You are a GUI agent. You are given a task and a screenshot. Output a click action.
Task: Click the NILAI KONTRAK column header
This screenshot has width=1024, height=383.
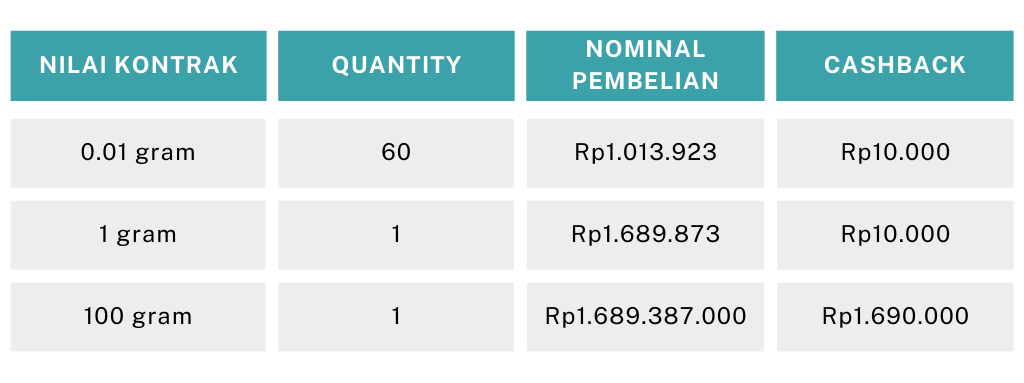coord(138,65)
